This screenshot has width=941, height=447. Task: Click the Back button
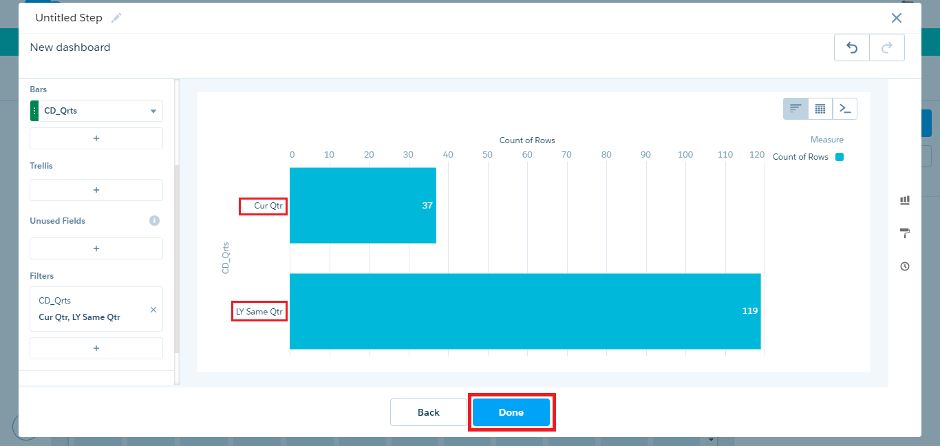click(x=428, y=412)
